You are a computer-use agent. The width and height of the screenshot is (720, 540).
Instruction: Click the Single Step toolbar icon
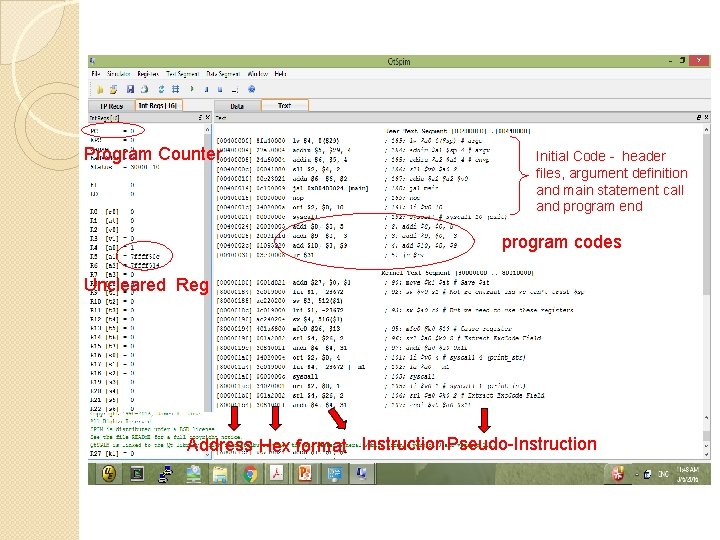point(235,90)
